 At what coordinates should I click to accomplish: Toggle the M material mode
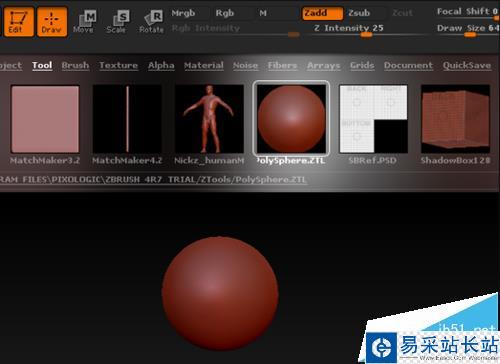pos(263,13)
